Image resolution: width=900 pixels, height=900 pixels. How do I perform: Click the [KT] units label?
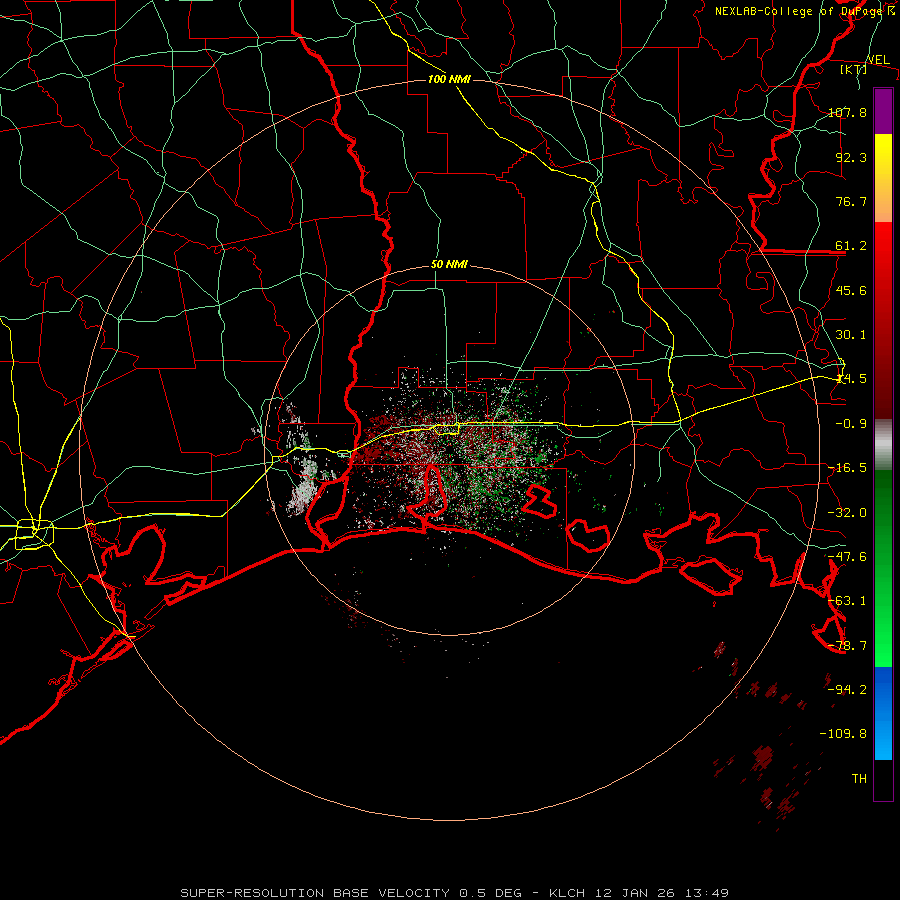pos(854,69)
